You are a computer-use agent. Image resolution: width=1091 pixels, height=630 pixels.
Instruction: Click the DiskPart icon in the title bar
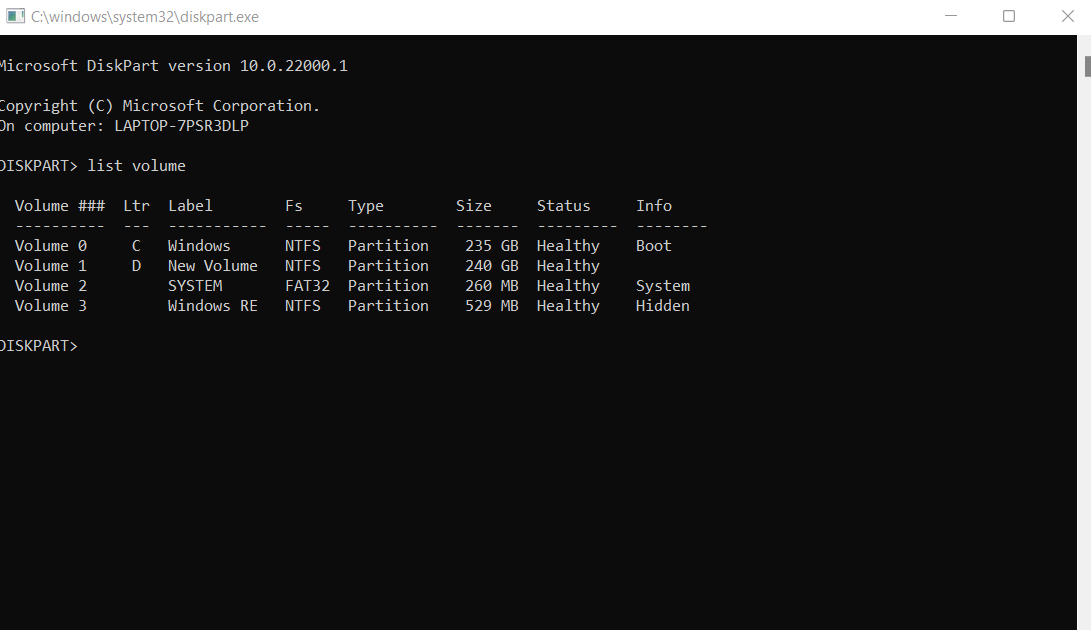pyautogui.click(x=16, y=16)
